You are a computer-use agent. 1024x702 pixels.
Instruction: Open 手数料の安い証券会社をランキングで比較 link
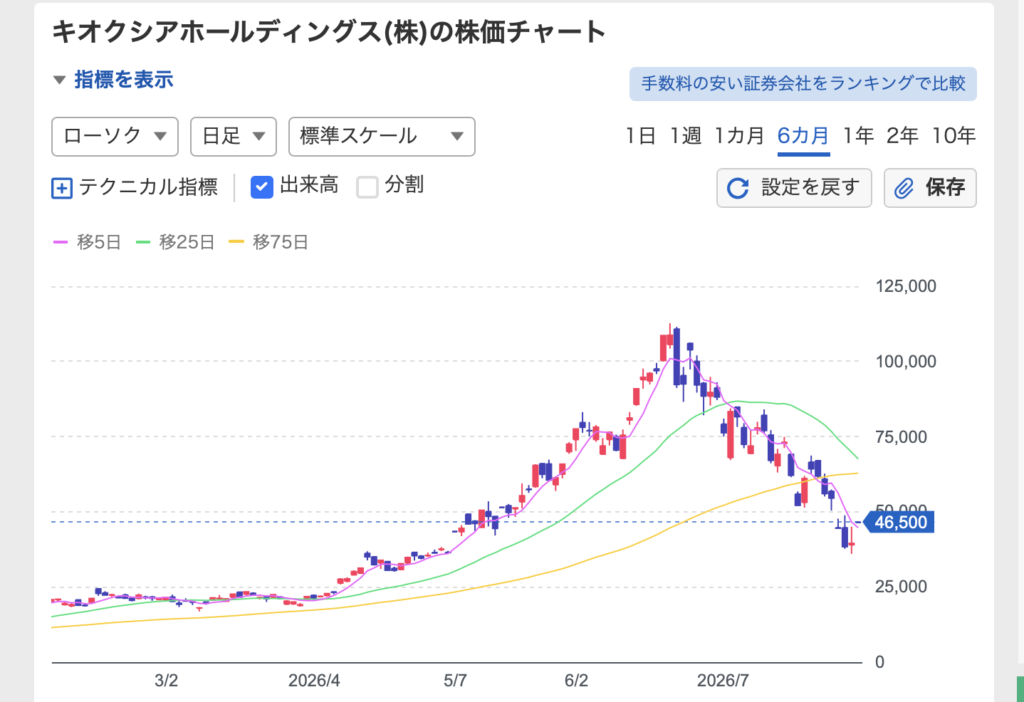(803, 84)
